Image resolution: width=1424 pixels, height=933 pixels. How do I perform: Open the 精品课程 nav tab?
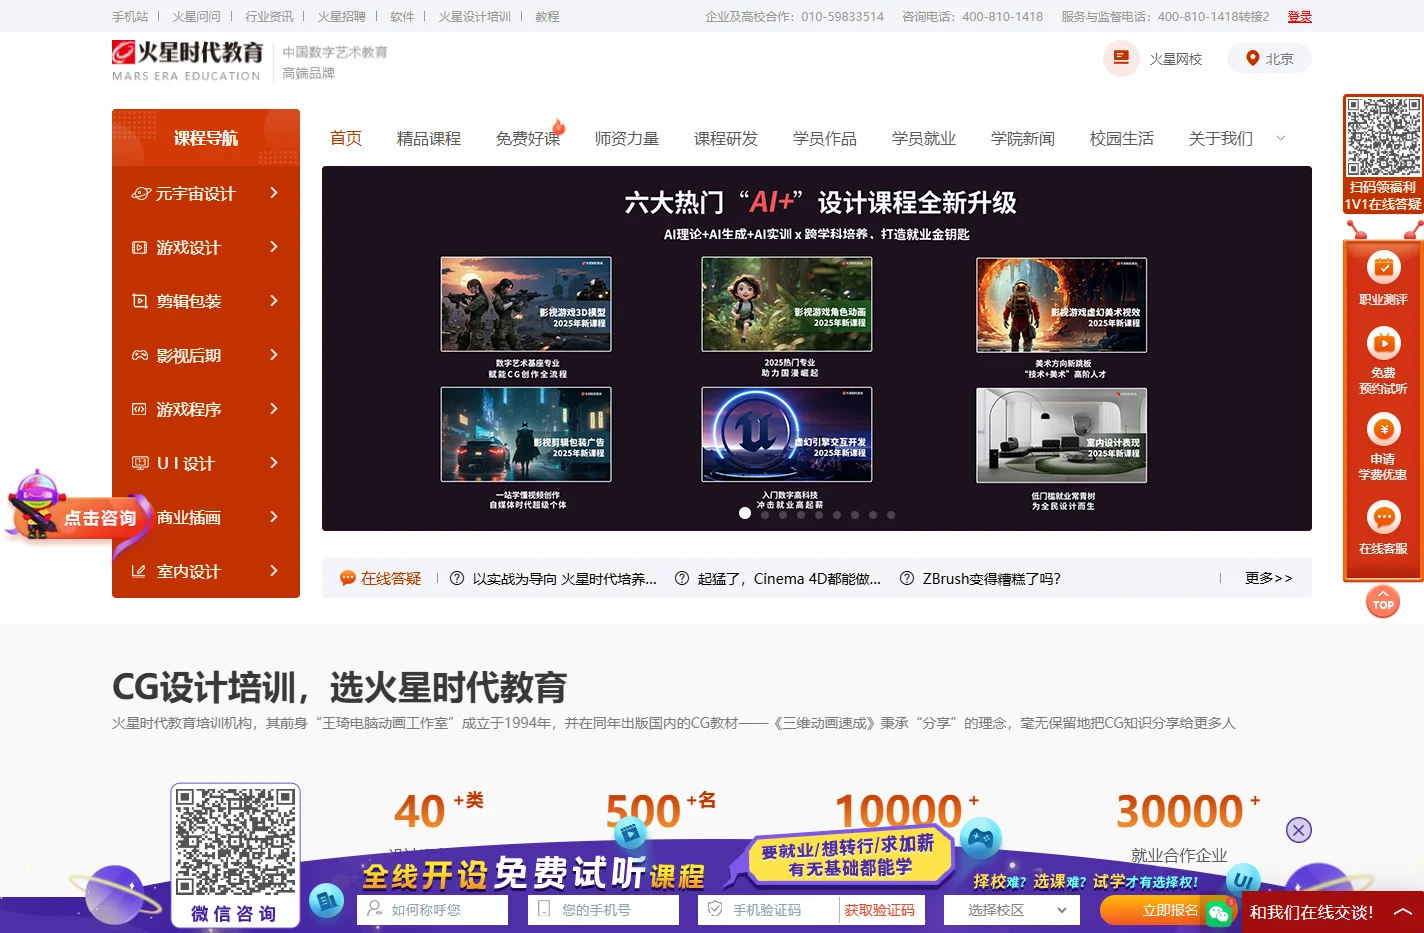(429, 138)
